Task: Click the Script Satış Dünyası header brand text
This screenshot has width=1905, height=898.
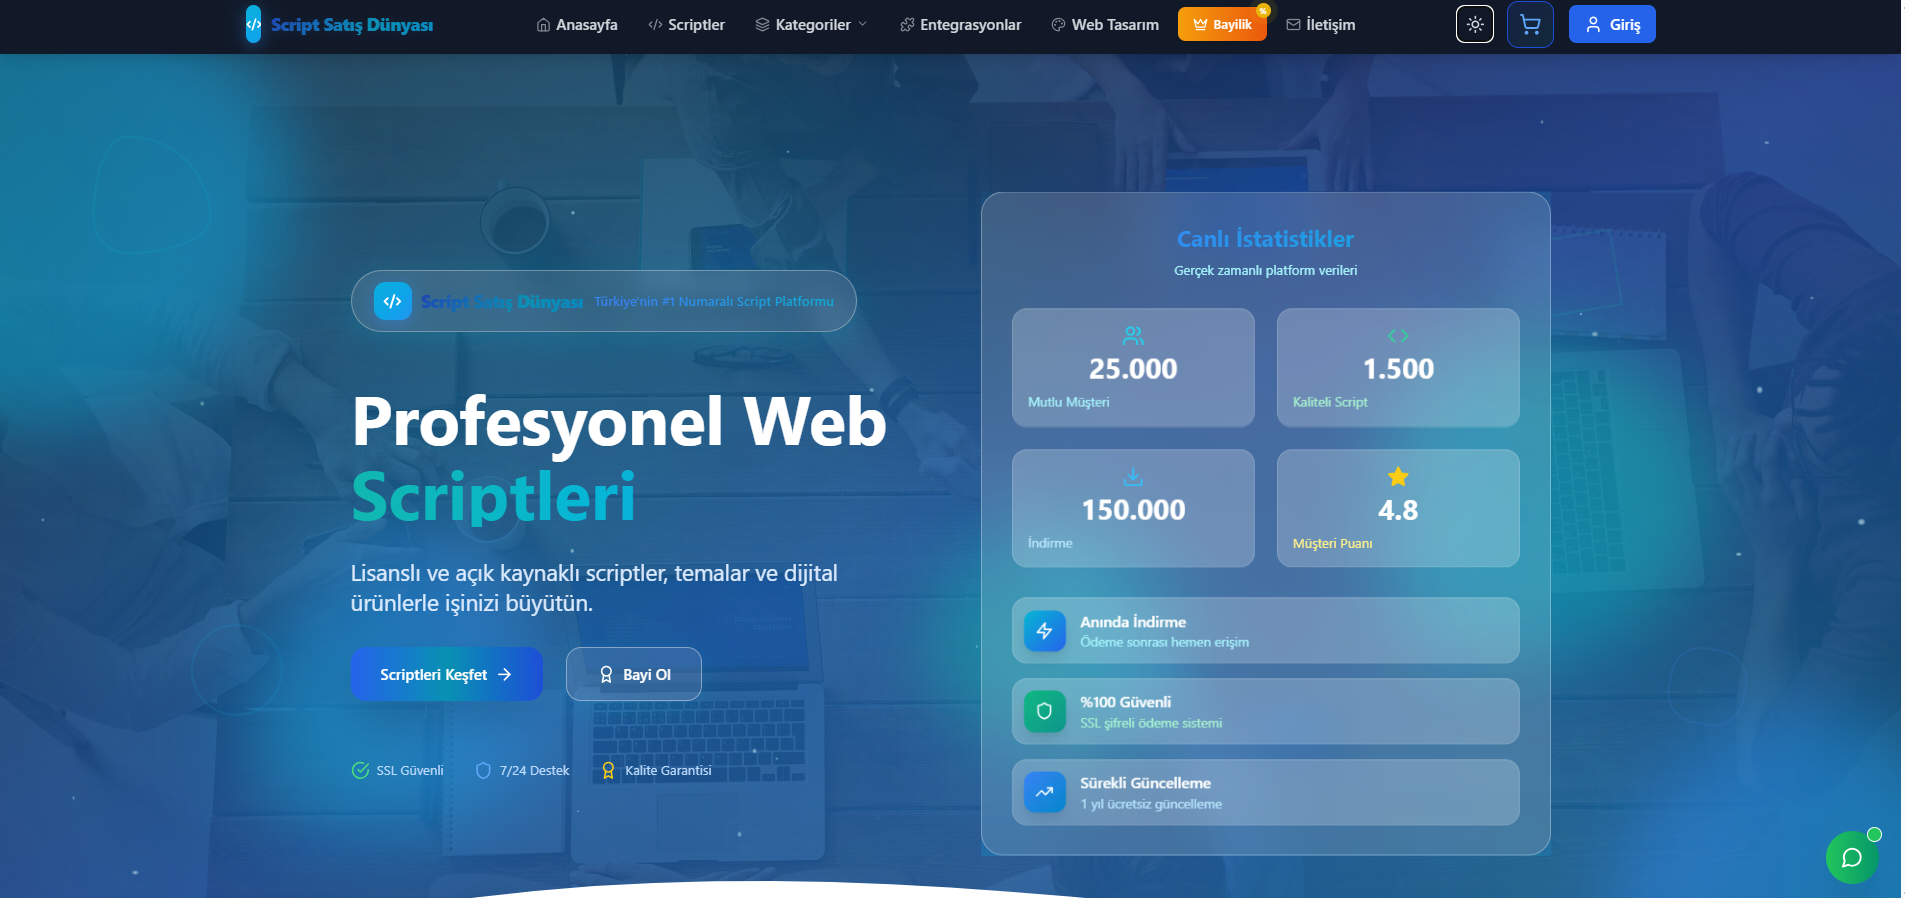Action: [352, 25]
